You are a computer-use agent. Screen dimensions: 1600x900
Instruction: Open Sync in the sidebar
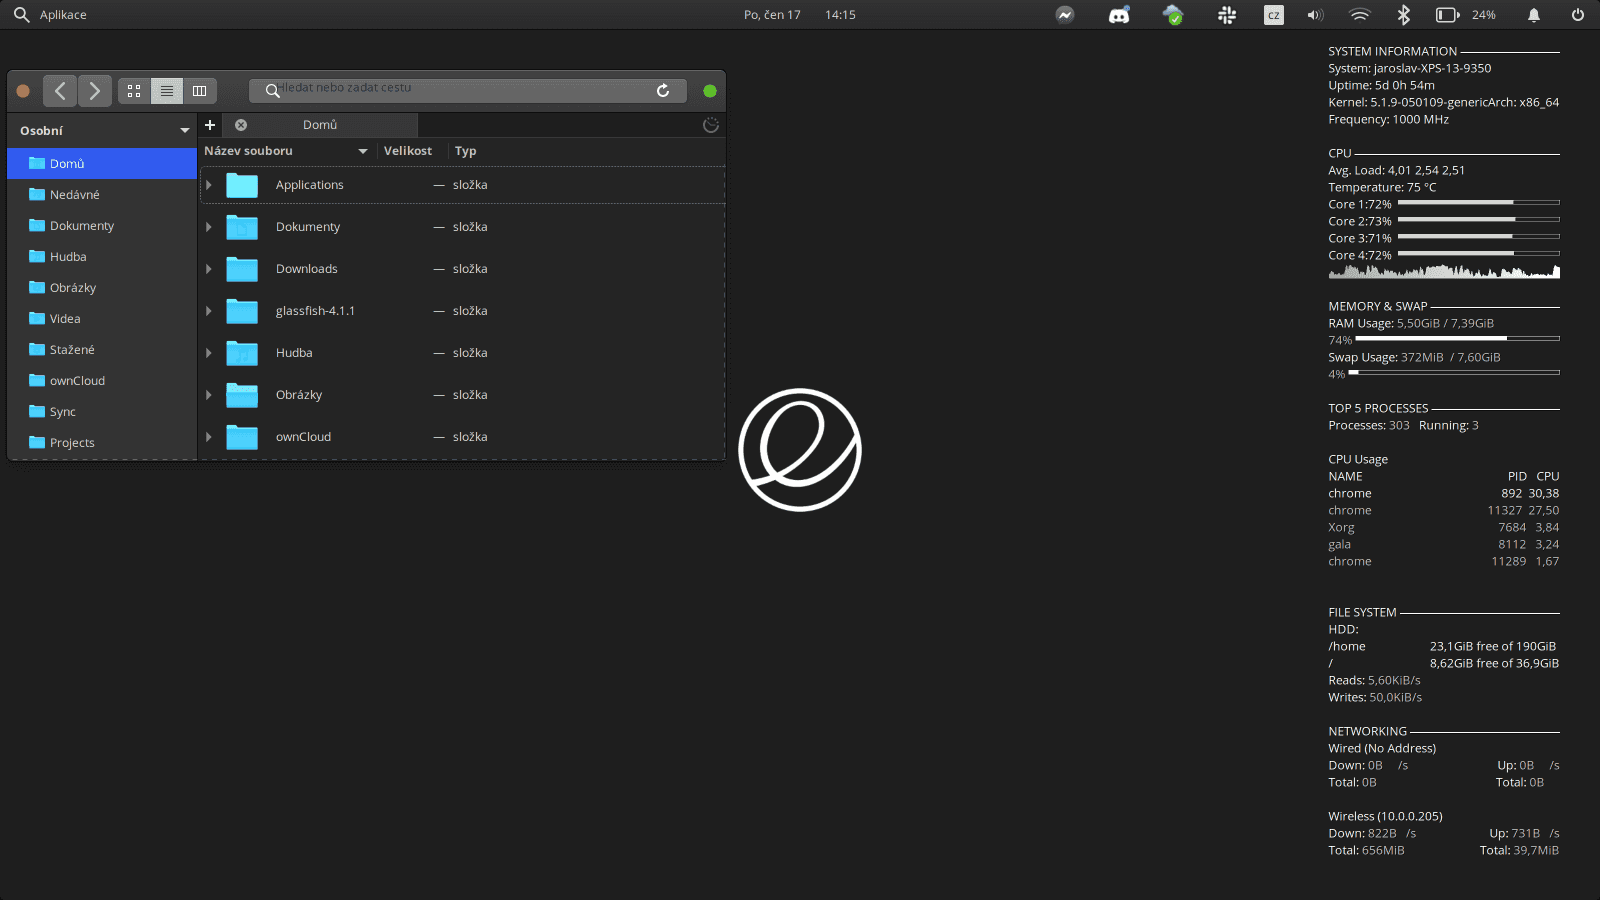[102, 412]
